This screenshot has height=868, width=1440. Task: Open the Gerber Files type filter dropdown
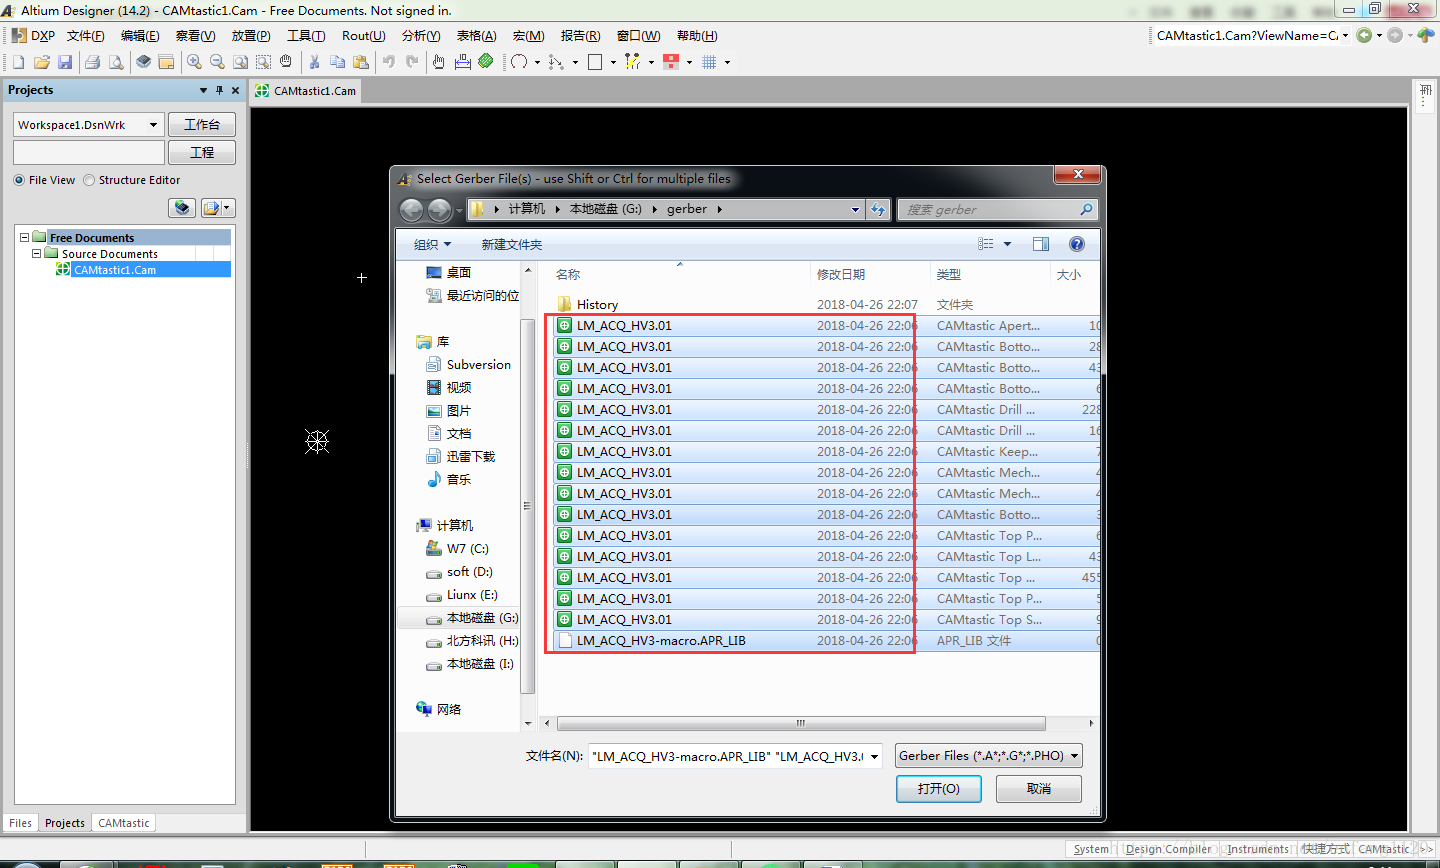tap(1075, 756)
